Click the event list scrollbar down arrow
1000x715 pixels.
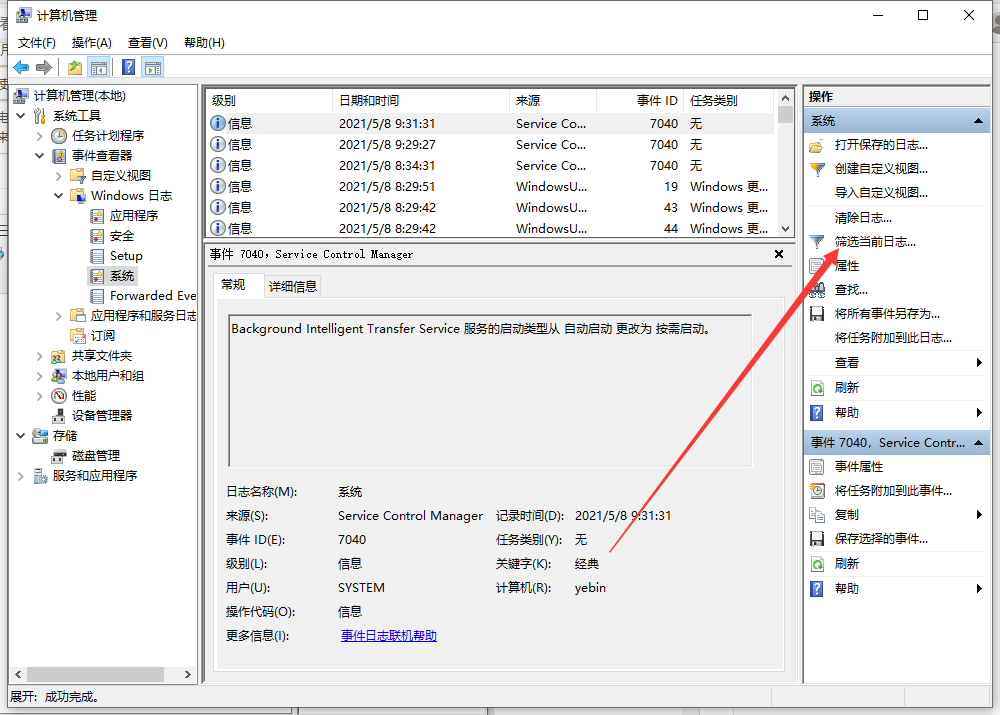(x=786, y=228)
